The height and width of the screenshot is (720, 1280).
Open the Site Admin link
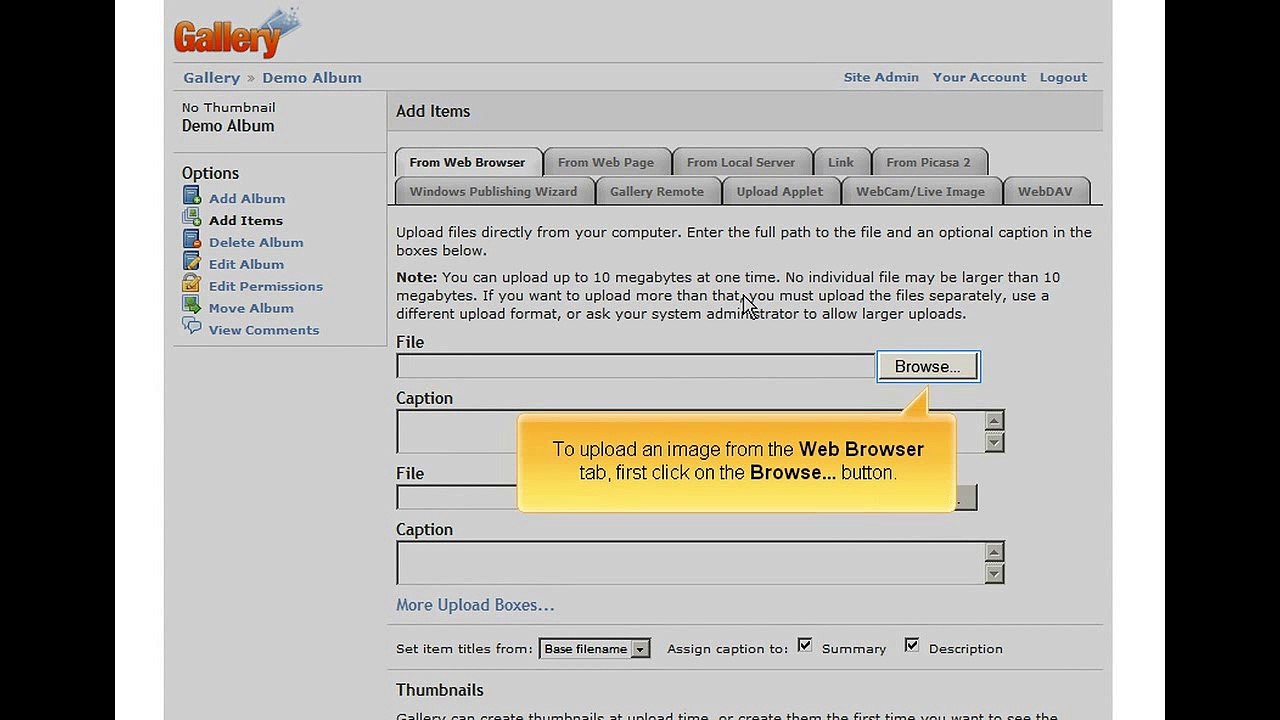[881, 77]
